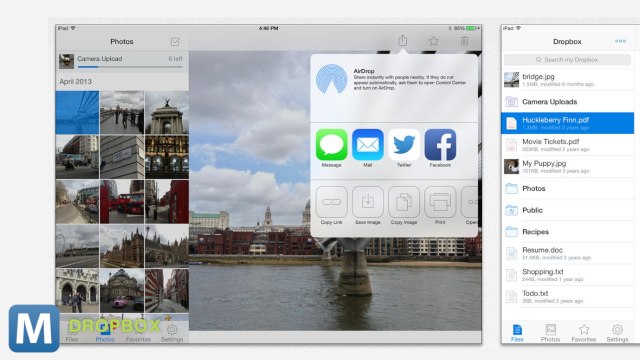This screenshot has width=640, height=360.
Task: Open the Favorites tab in left iPad
Action: [x=138, y=333]
